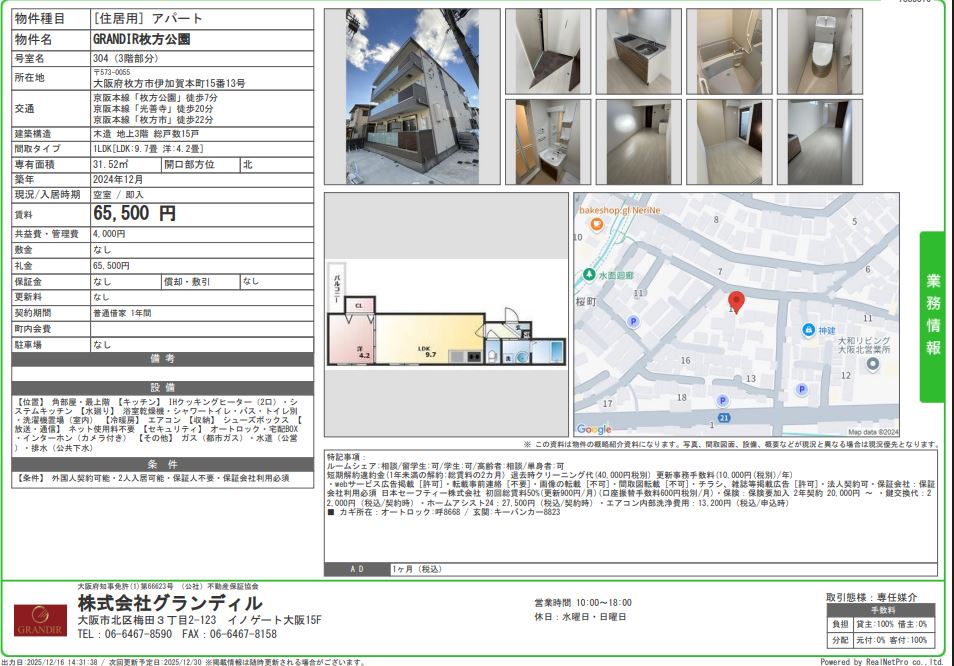Select the parking marker below 桜町 label
Screen dimensions: 954x666
coord(632,321)
